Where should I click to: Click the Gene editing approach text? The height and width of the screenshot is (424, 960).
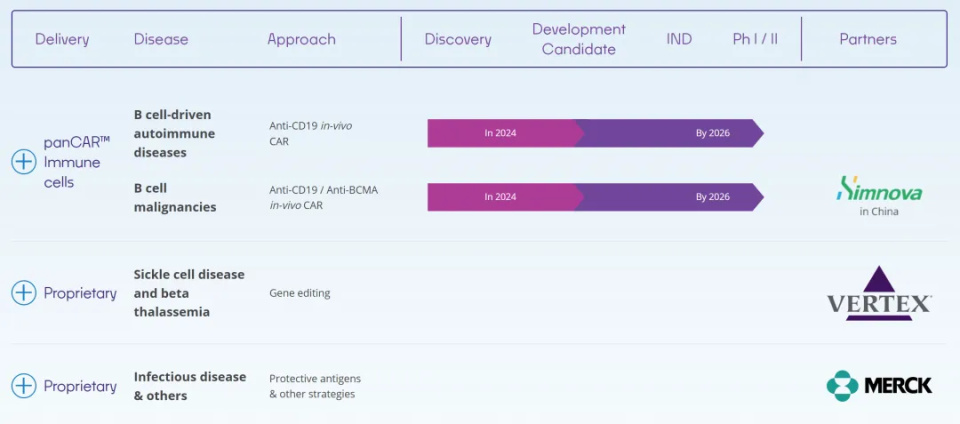click(x=300, y=293)
